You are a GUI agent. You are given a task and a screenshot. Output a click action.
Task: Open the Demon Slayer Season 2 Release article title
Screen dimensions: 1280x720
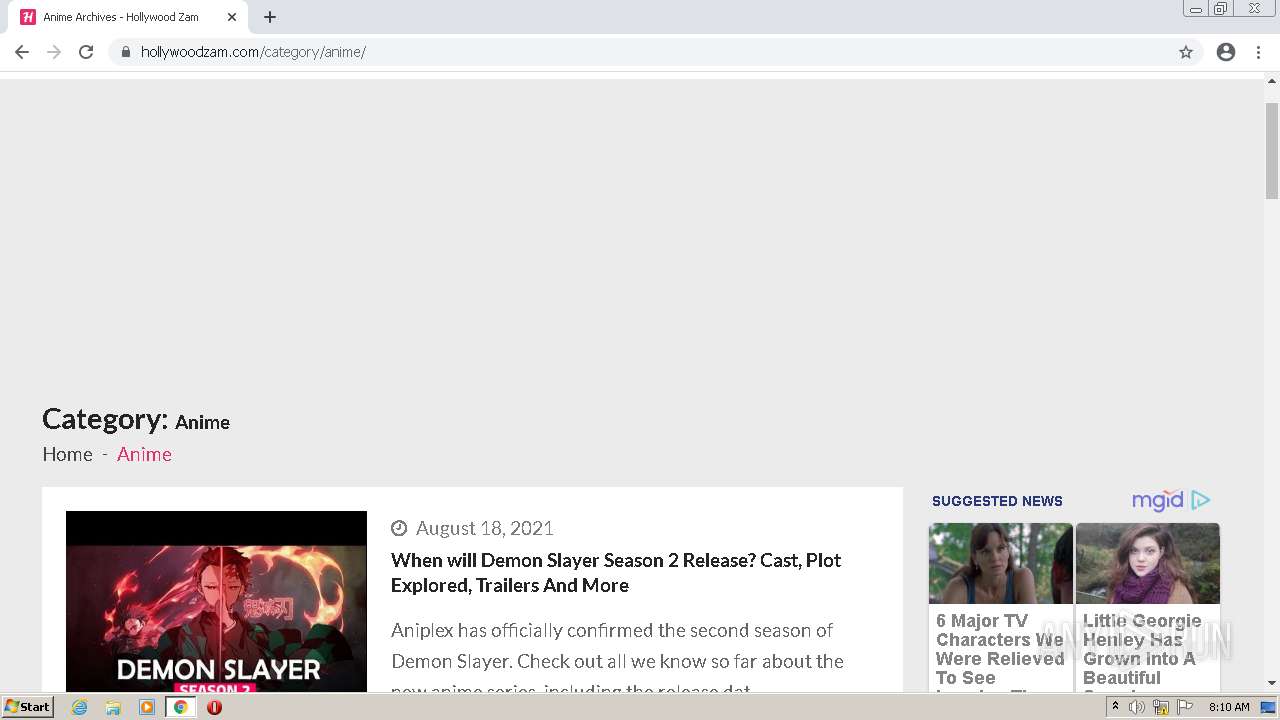tap(616, 572)
